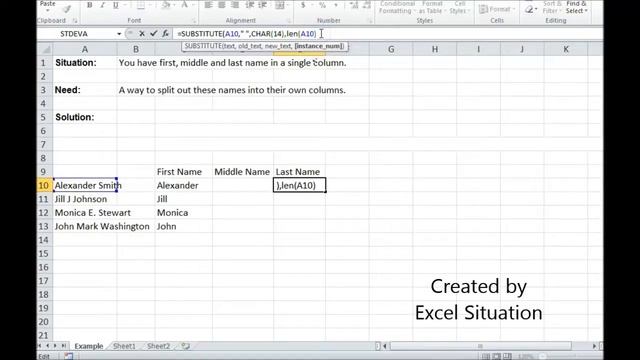Select column G header

point(391,49)
